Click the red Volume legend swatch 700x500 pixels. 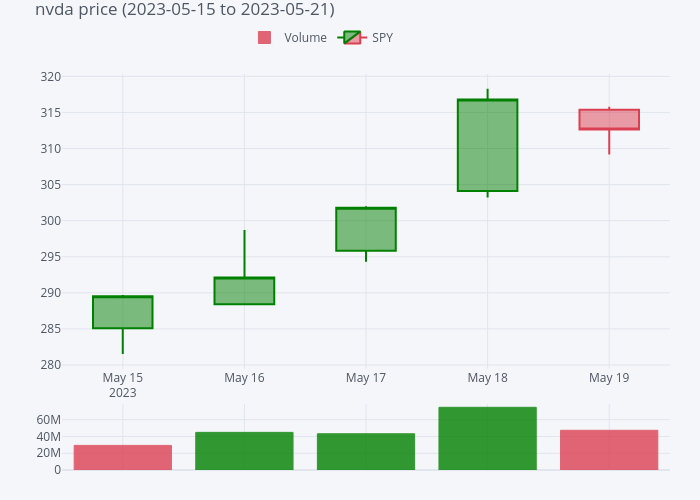tap(264, 38)
